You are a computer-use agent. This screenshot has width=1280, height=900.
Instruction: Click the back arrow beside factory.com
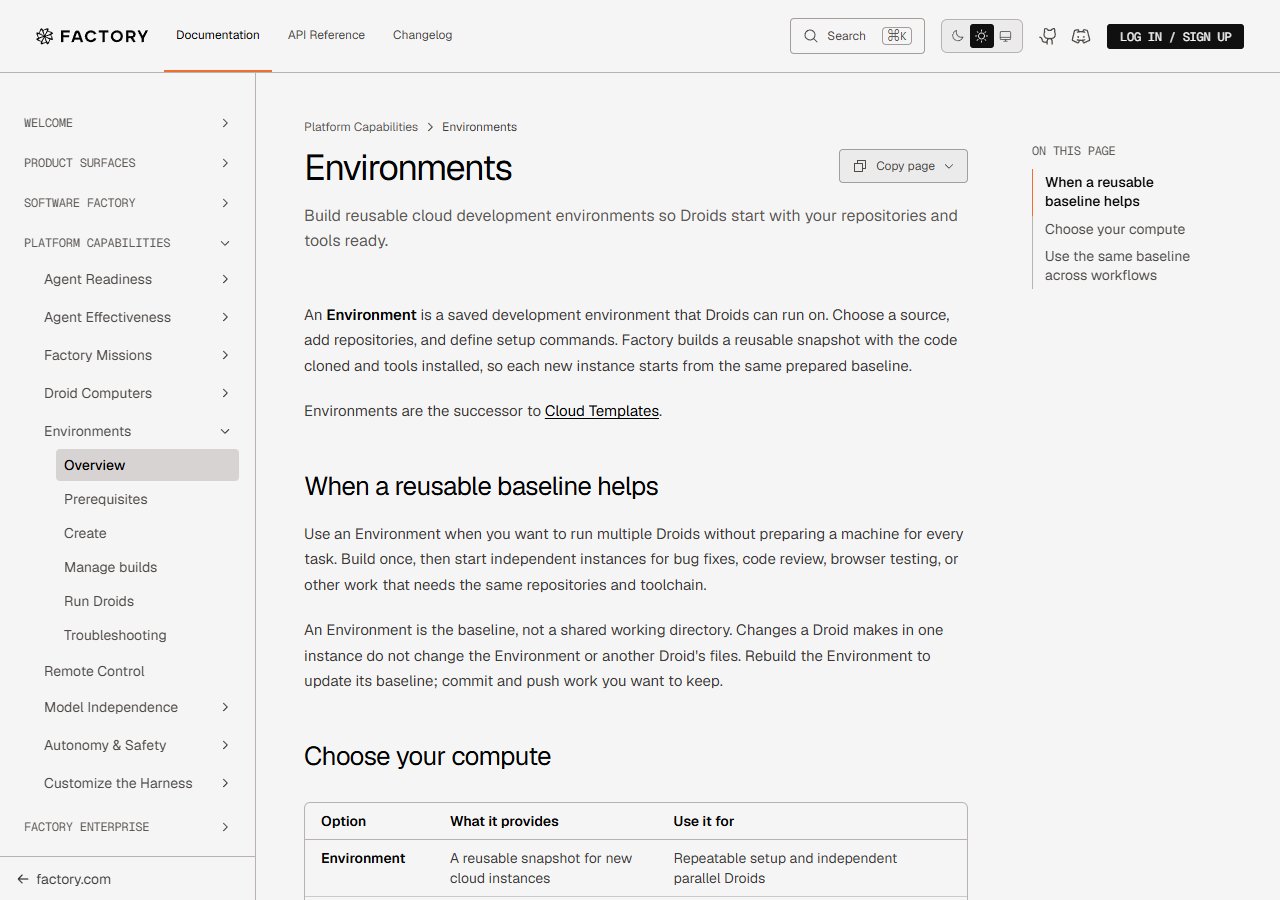(23, 879)
